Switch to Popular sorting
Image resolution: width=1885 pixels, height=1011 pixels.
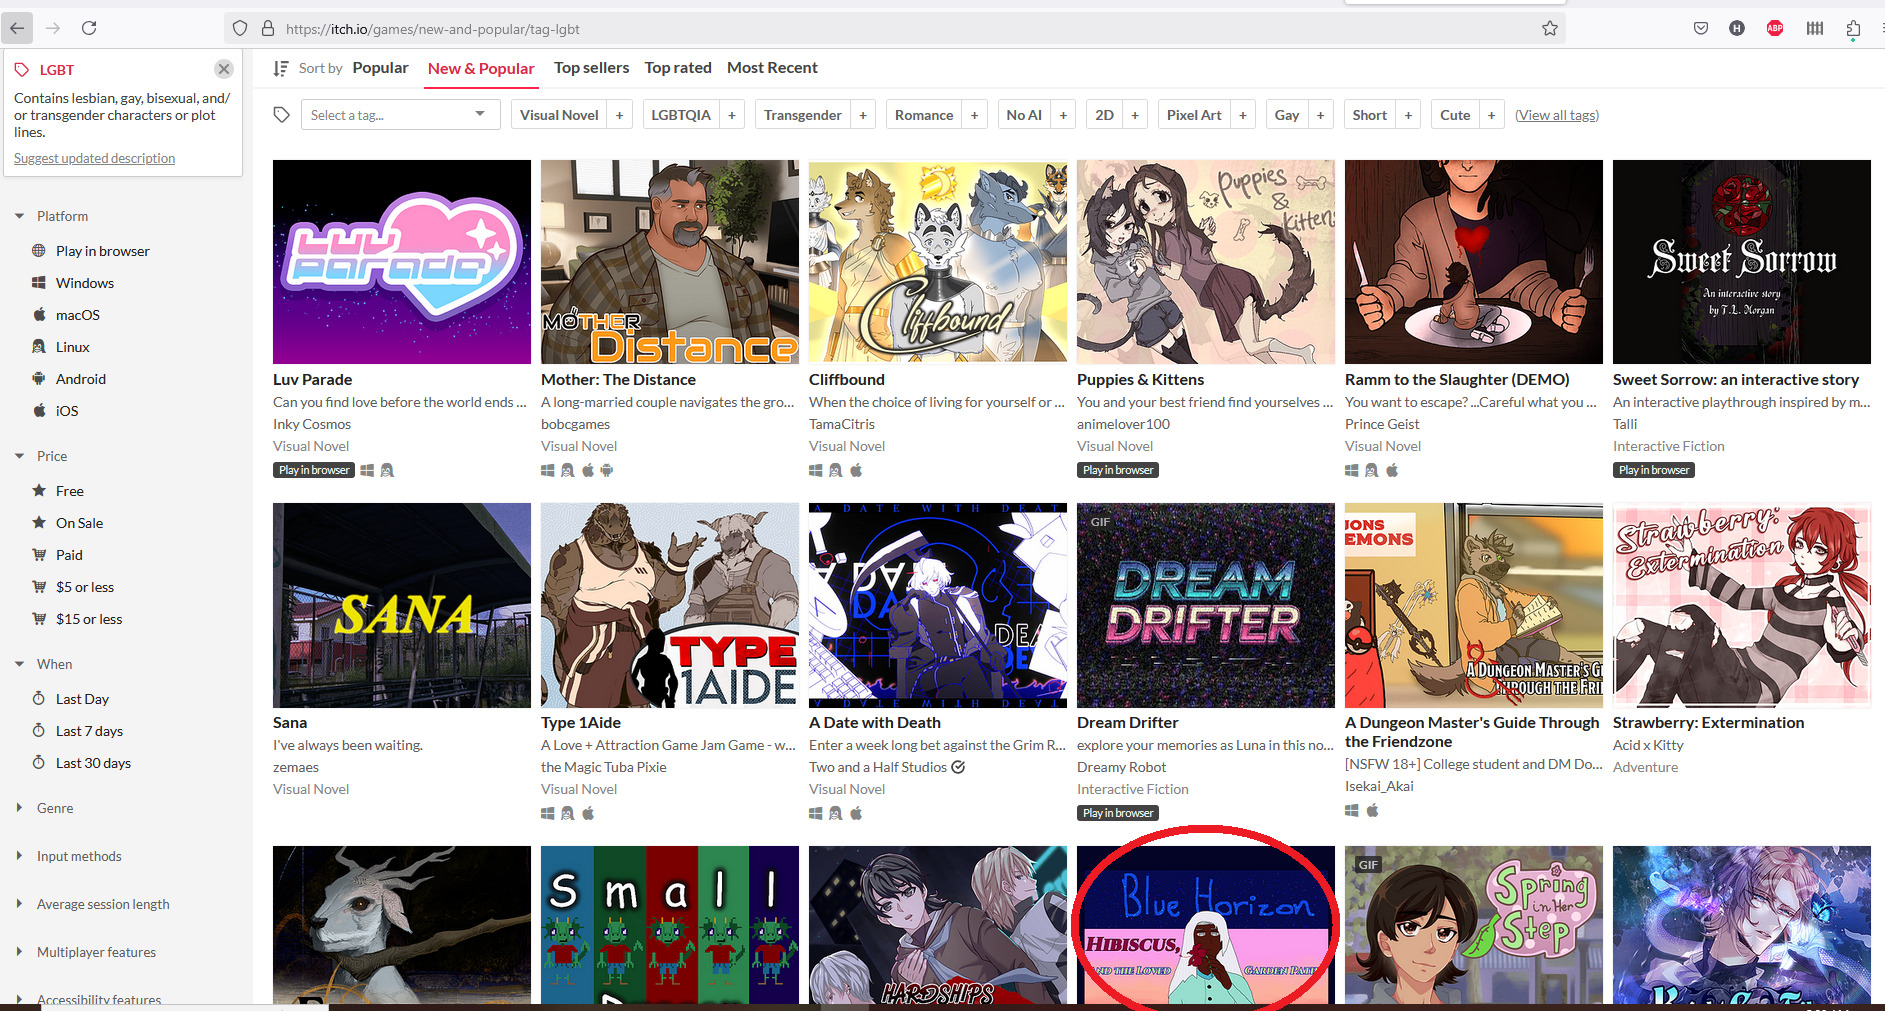(380, 68)
